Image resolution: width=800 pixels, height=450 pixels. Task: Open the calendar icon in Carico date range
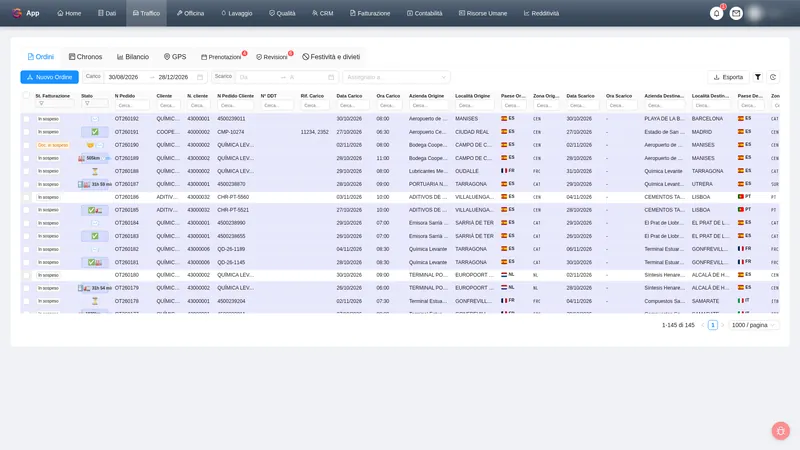pyautogui.click(x=200, y=77)
